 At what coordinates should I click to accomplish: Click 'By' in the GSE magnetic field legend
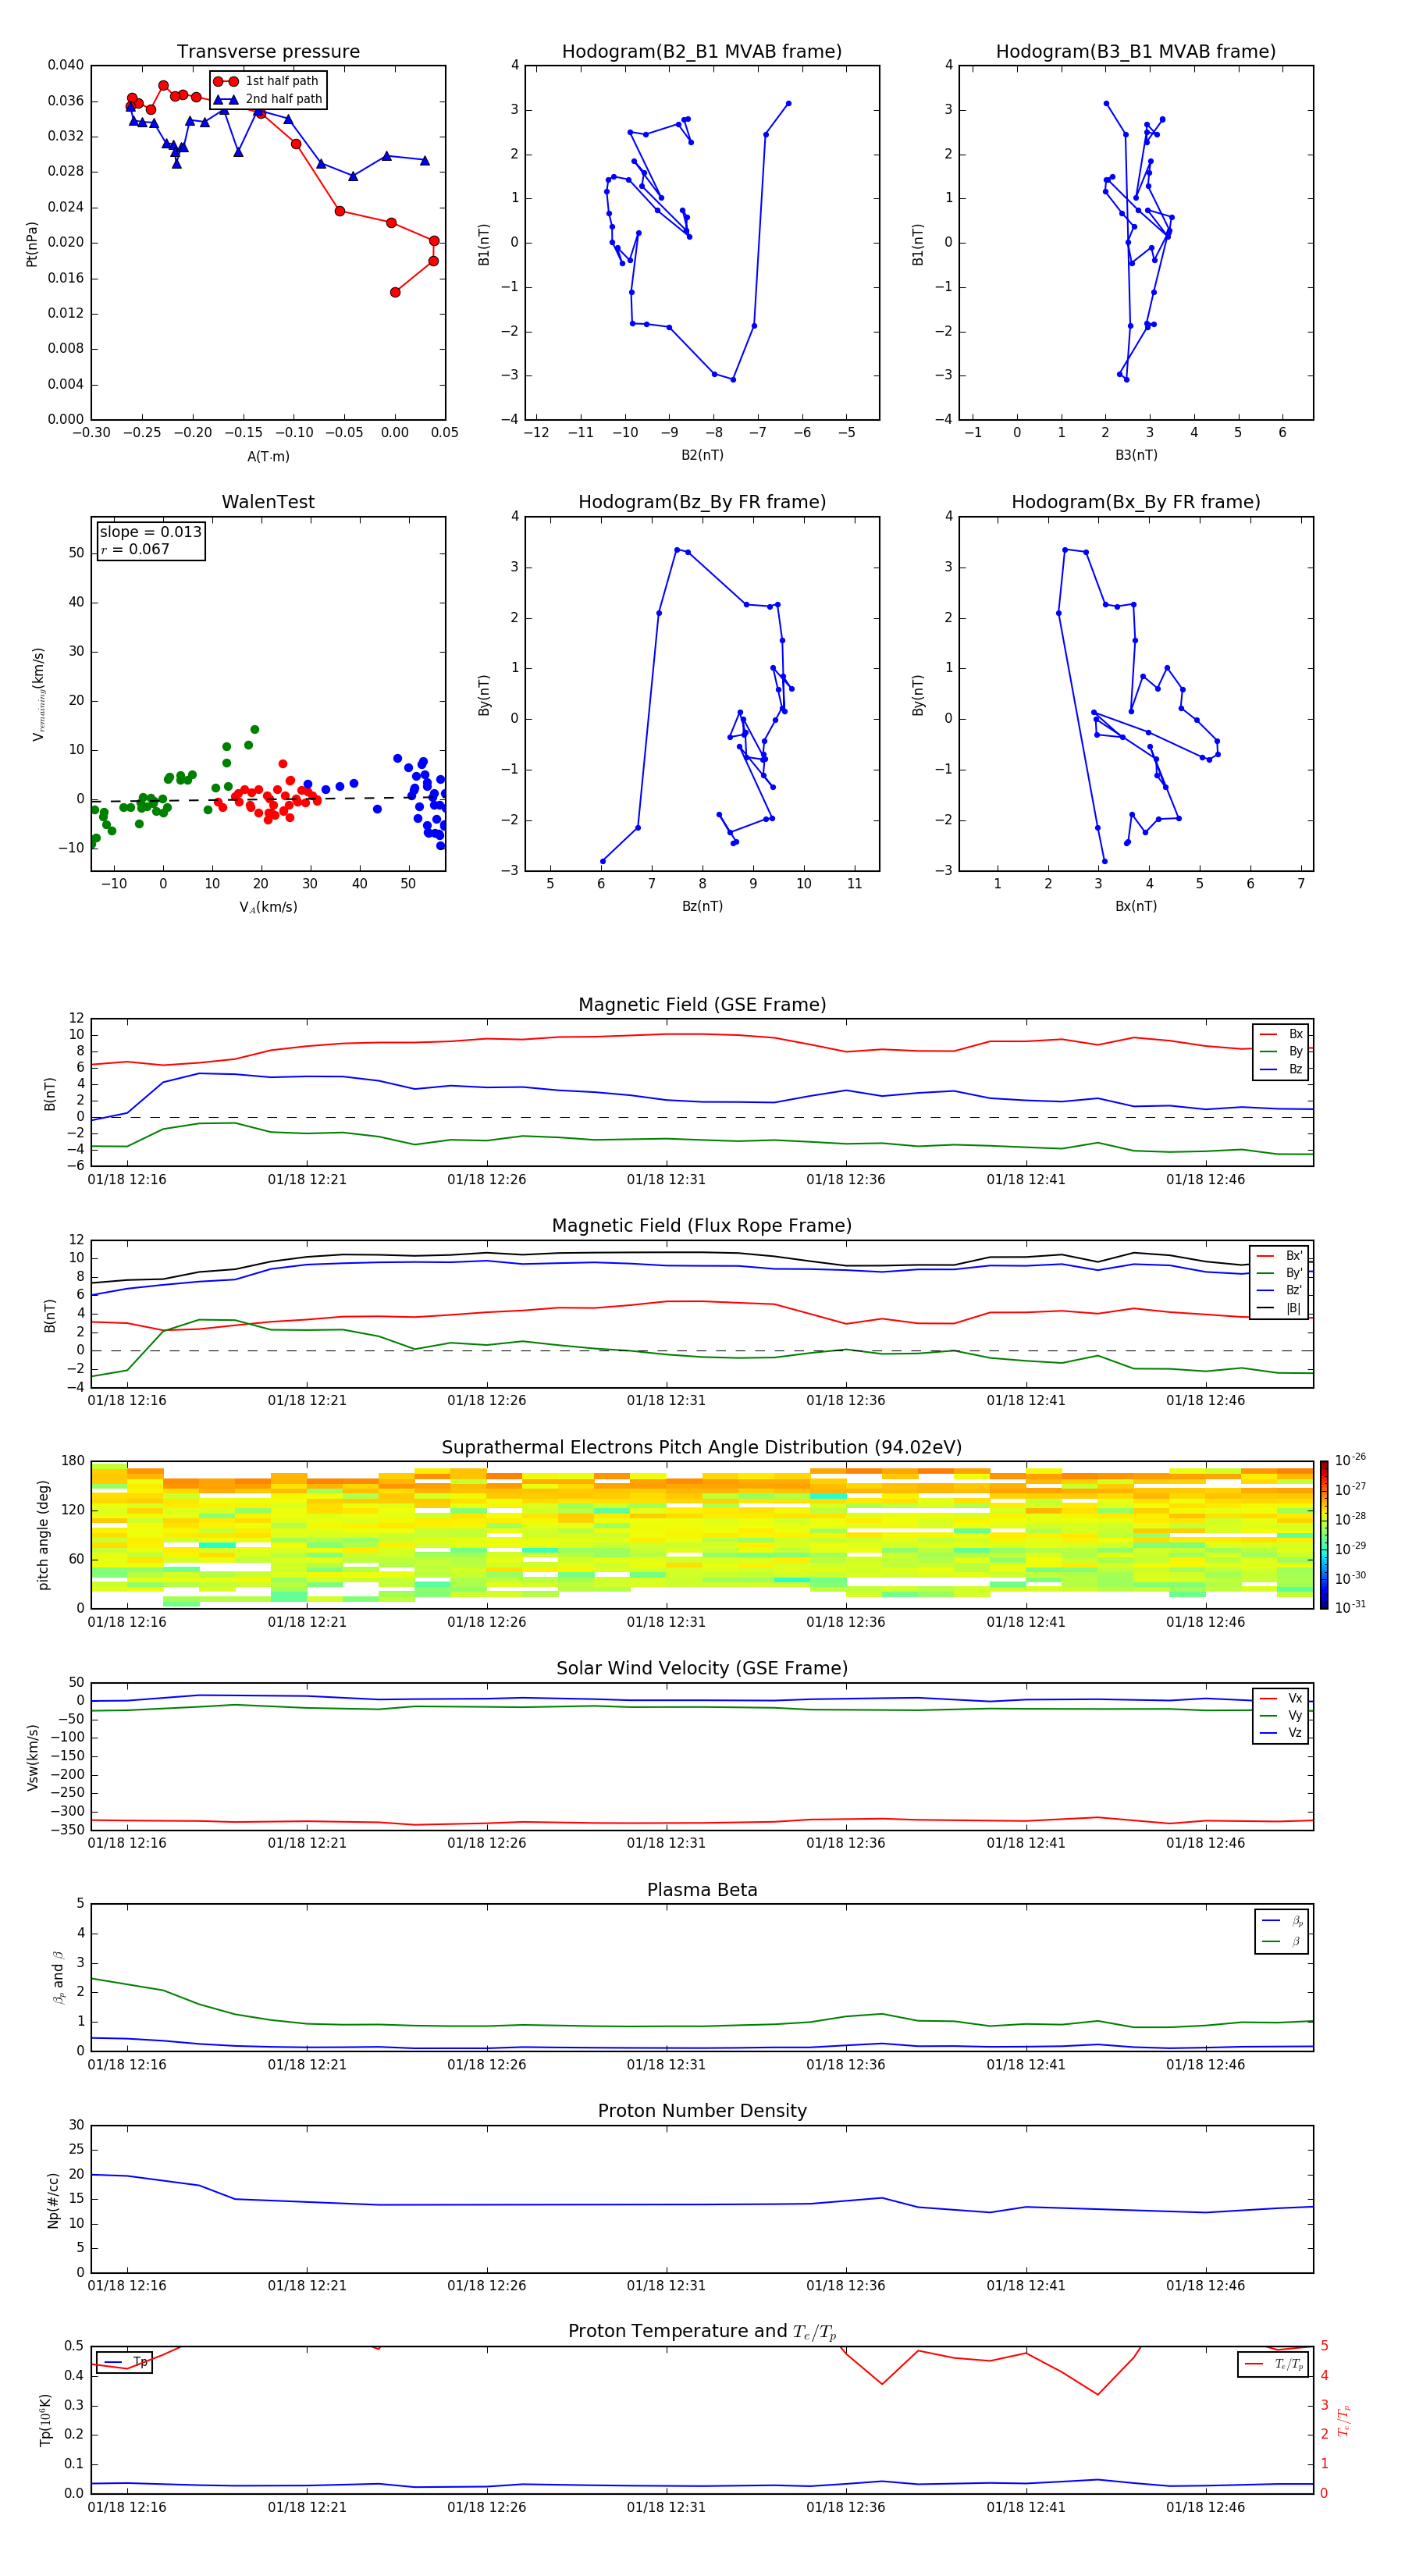tap(1295, 1051)
